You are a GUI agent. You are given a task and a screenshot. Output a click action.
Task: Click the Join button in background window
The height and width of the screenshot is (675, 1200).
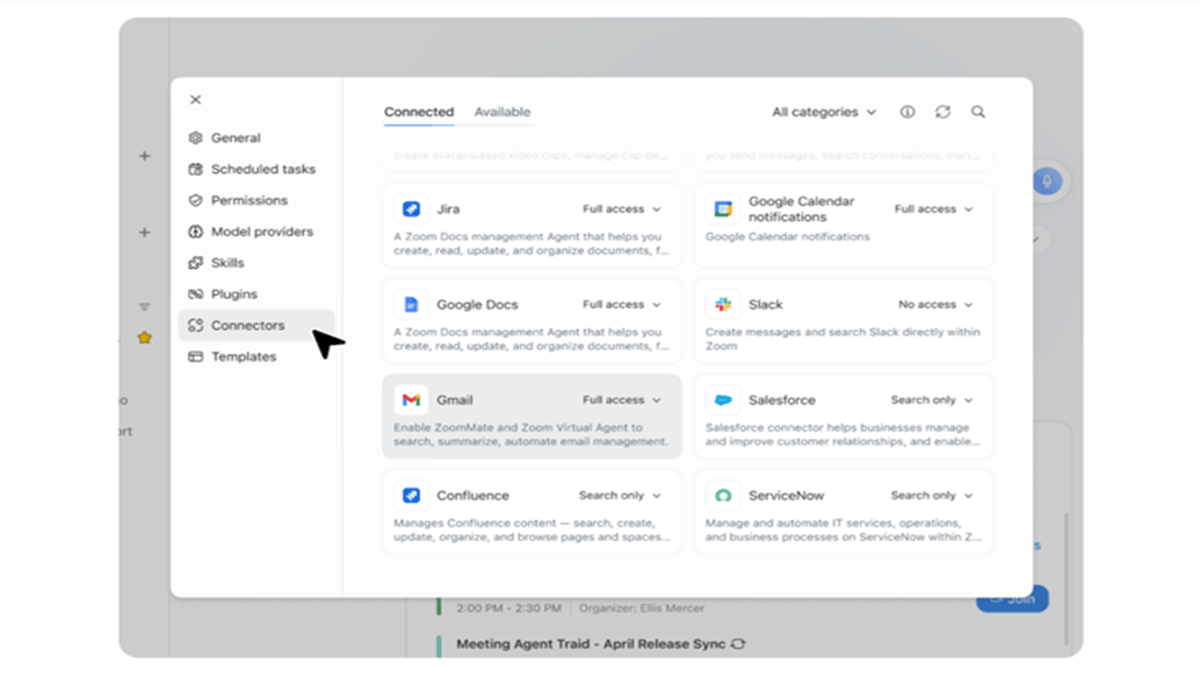1013,599
